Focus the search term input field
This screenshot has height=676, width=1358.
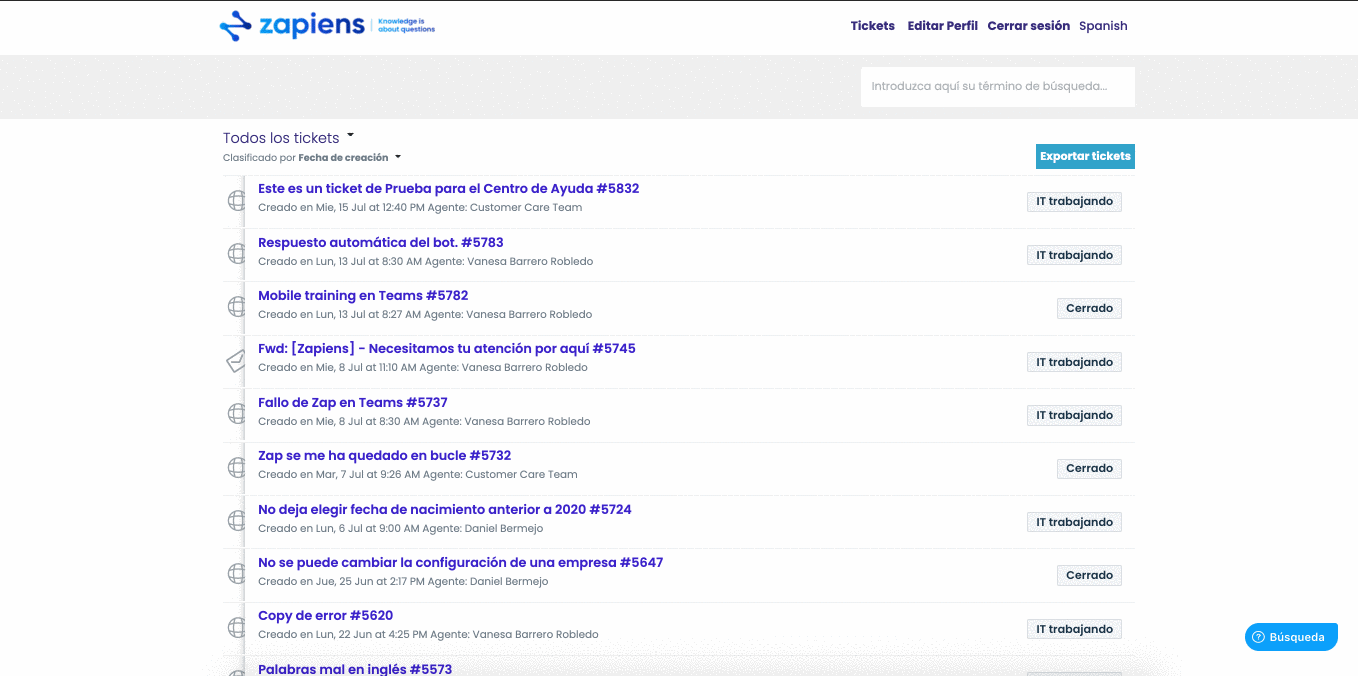(998, 87)
